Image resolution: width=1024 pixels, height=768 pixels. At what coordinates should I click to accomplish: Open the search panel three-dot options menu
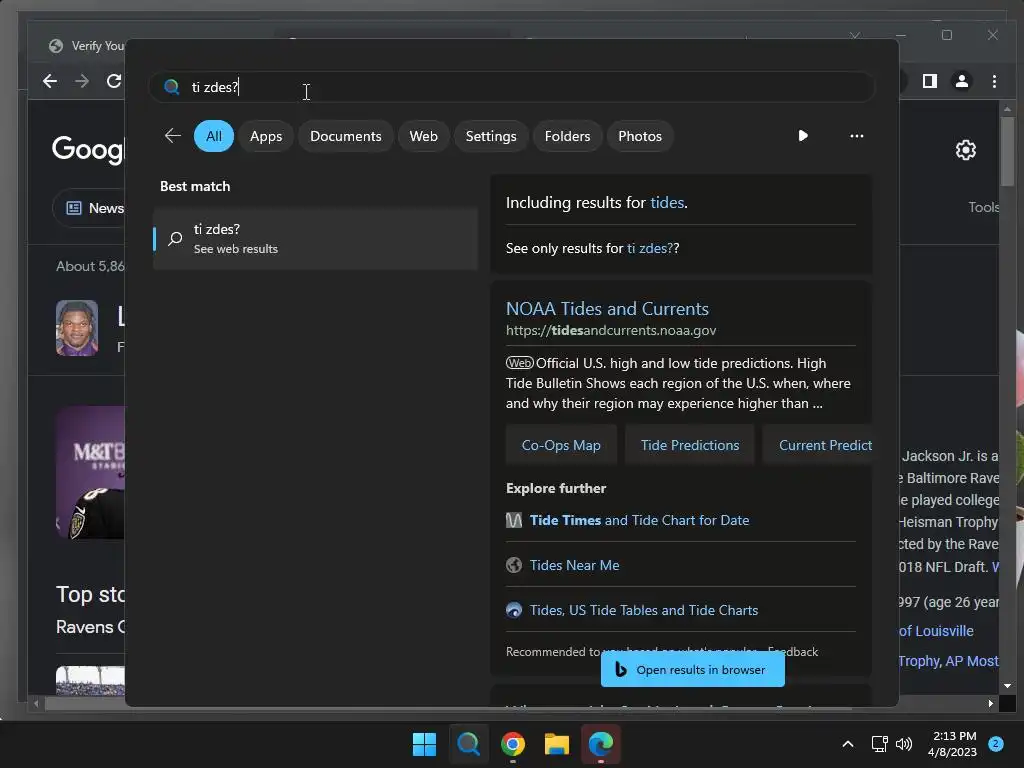[856, 136]
